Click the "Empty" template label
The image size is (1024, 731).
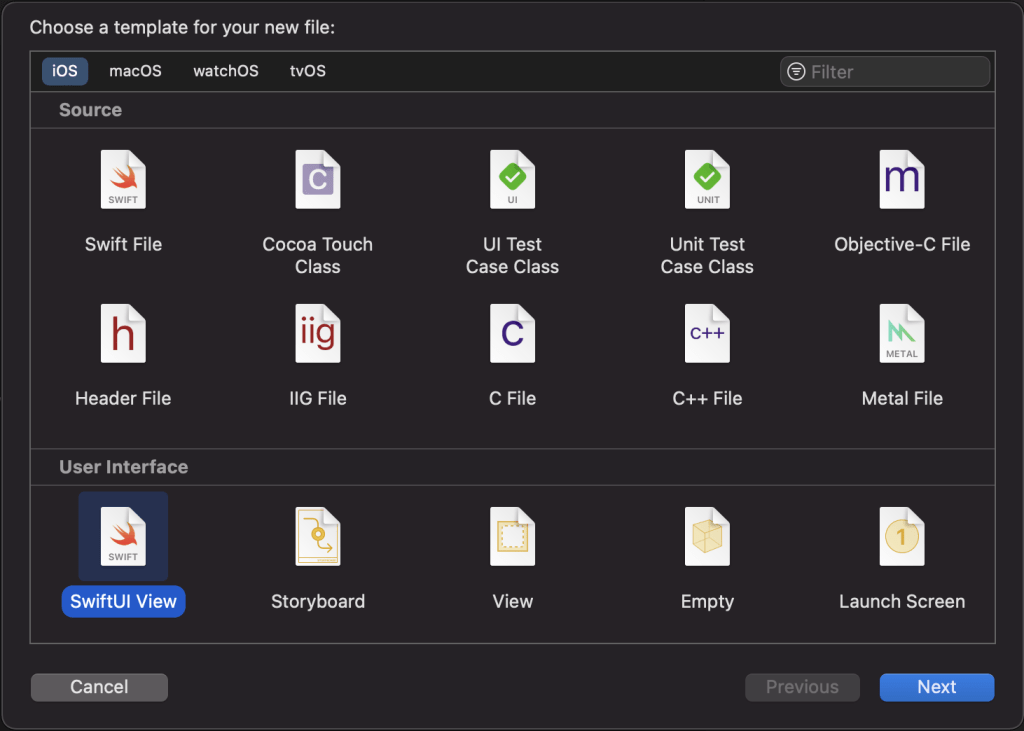pos(707,602)
